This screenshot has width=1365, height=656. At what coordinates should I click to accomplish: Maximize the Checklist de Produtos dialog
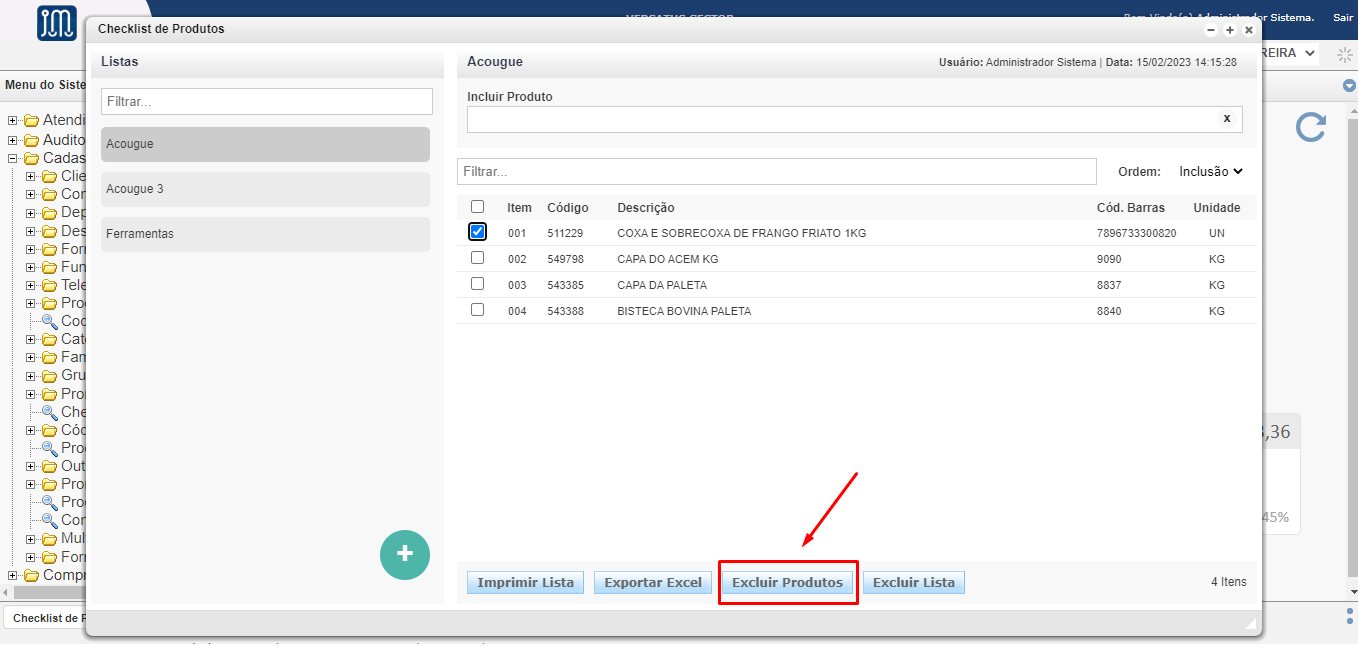coord(1230,30)
